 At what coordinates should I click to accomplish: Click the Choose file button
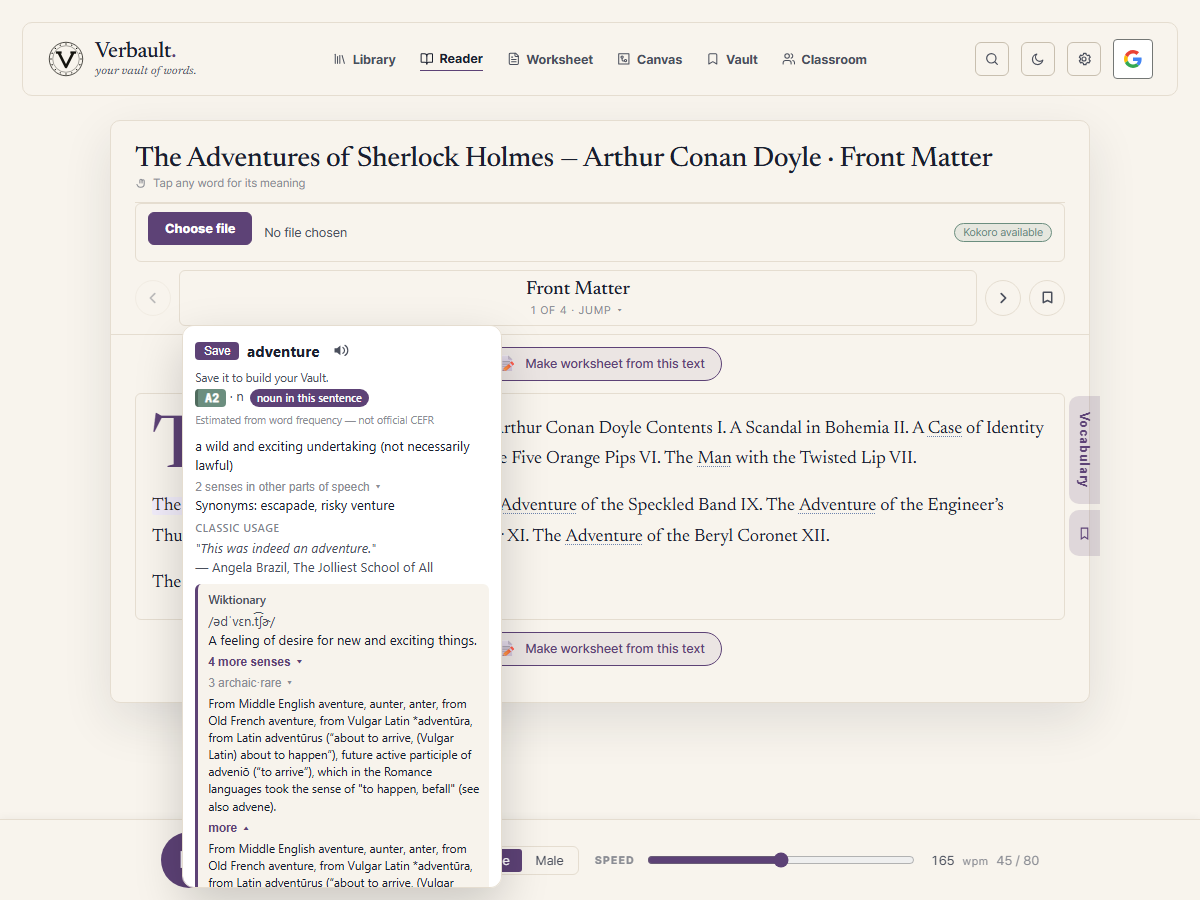click(200, 228)
